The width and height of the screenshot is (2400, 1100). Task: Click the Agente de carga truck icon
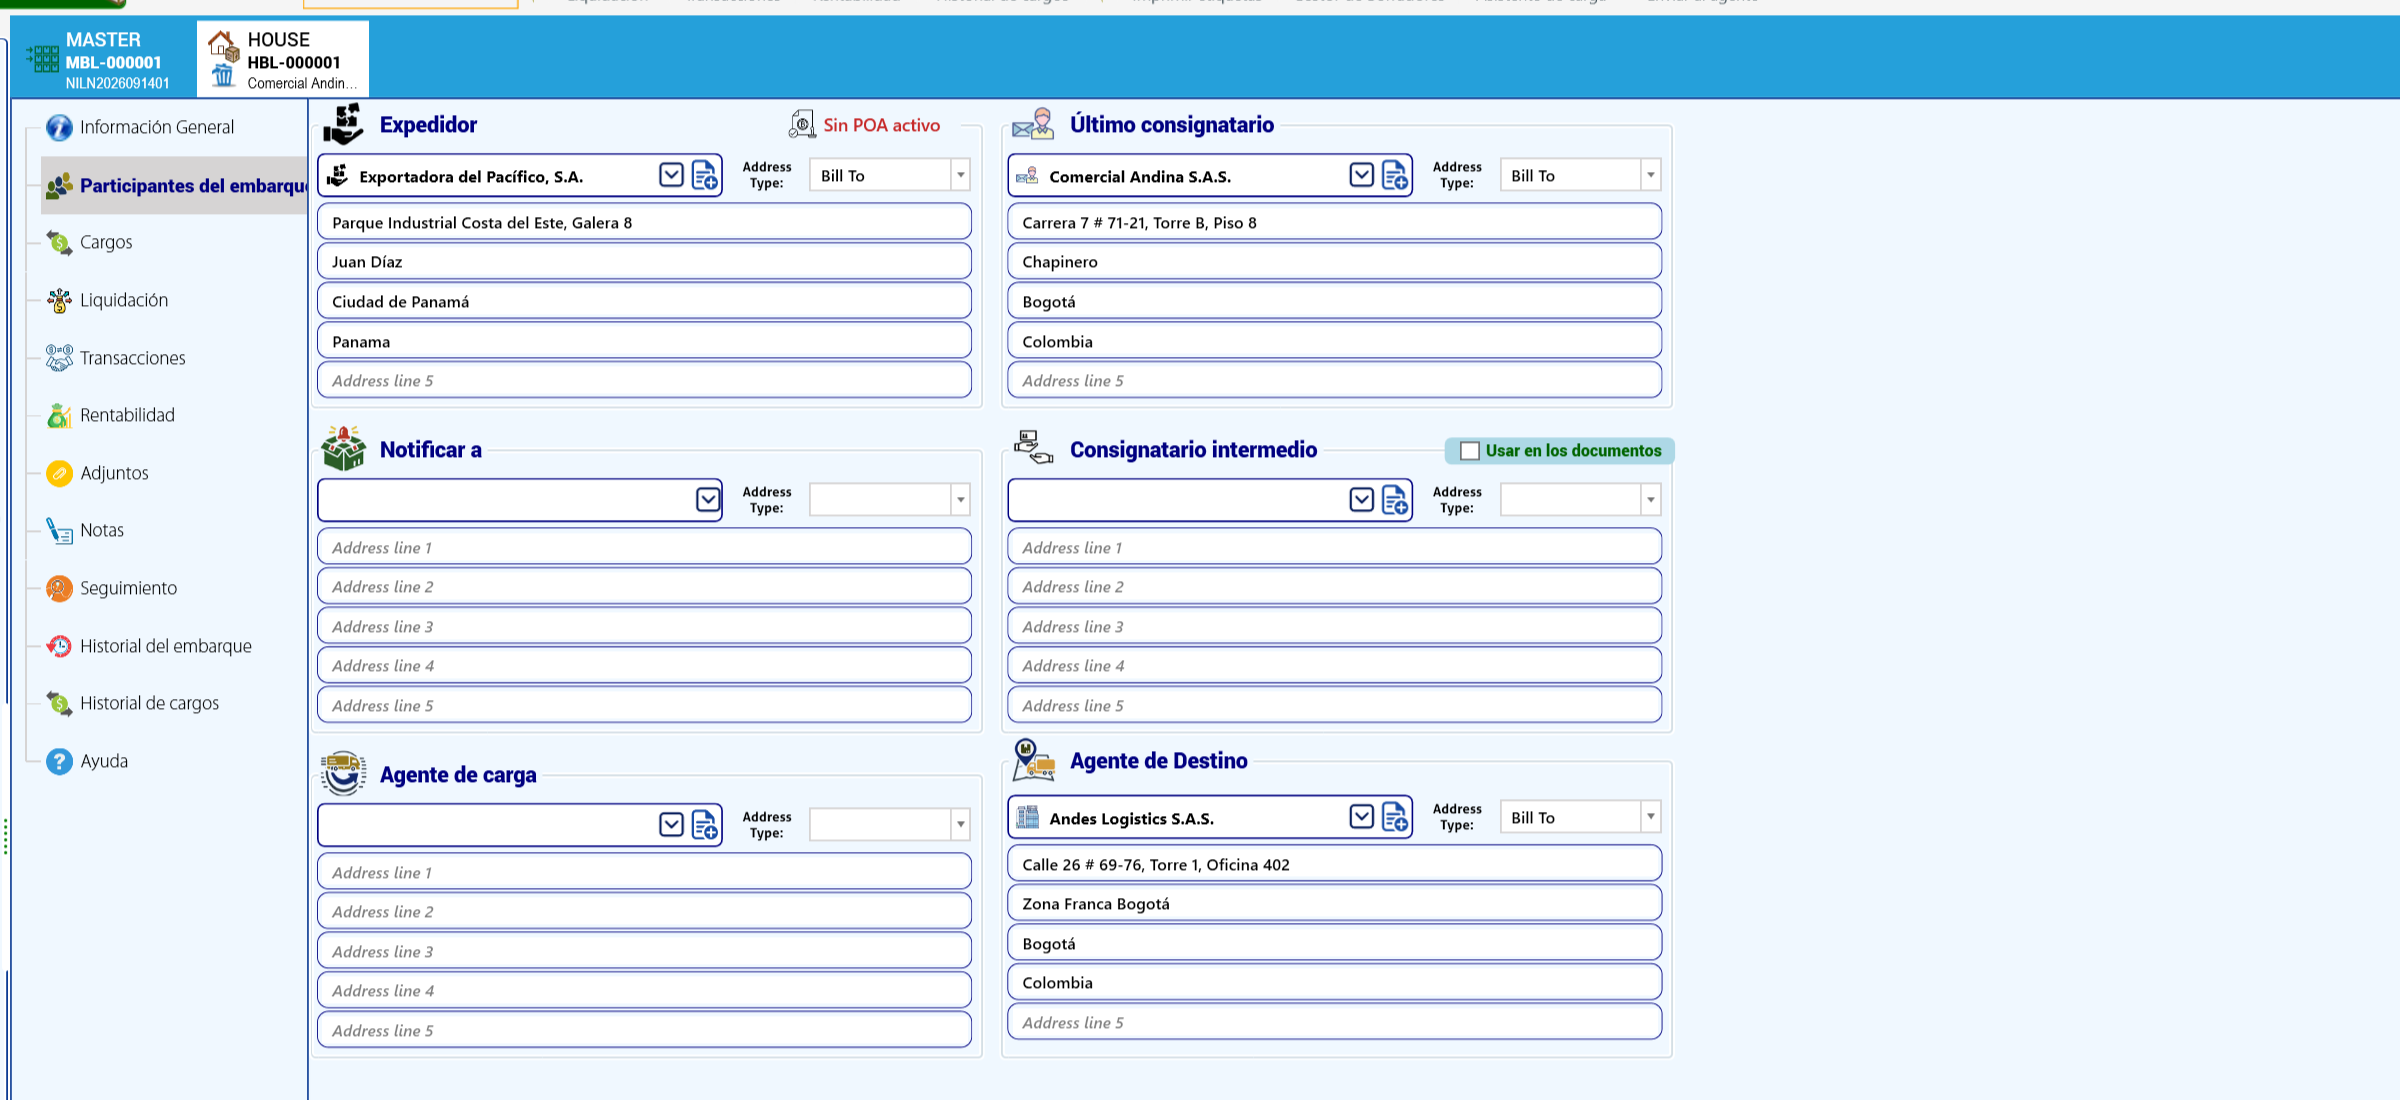(343, 773)
